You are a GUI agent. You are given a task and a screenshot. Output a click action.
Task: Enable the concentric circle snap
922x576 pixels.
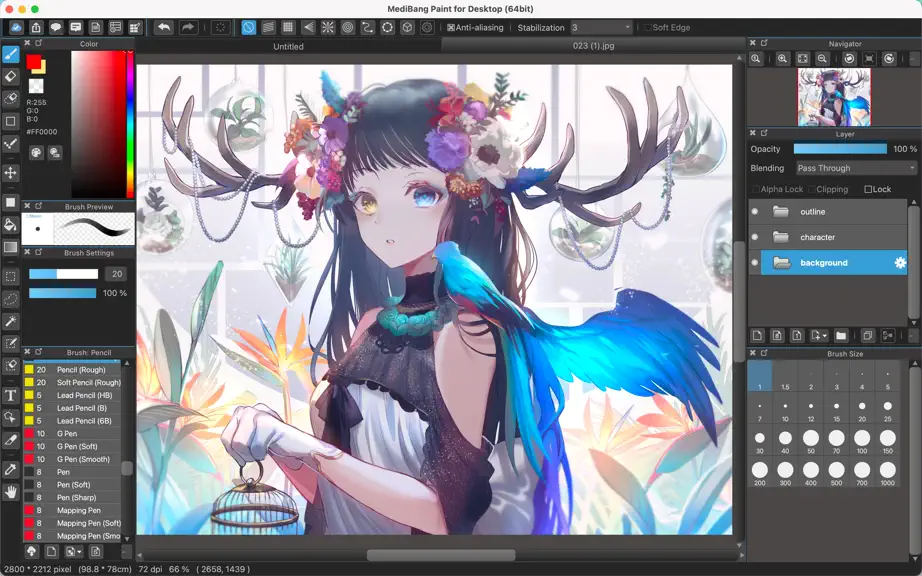click(348, 27)
